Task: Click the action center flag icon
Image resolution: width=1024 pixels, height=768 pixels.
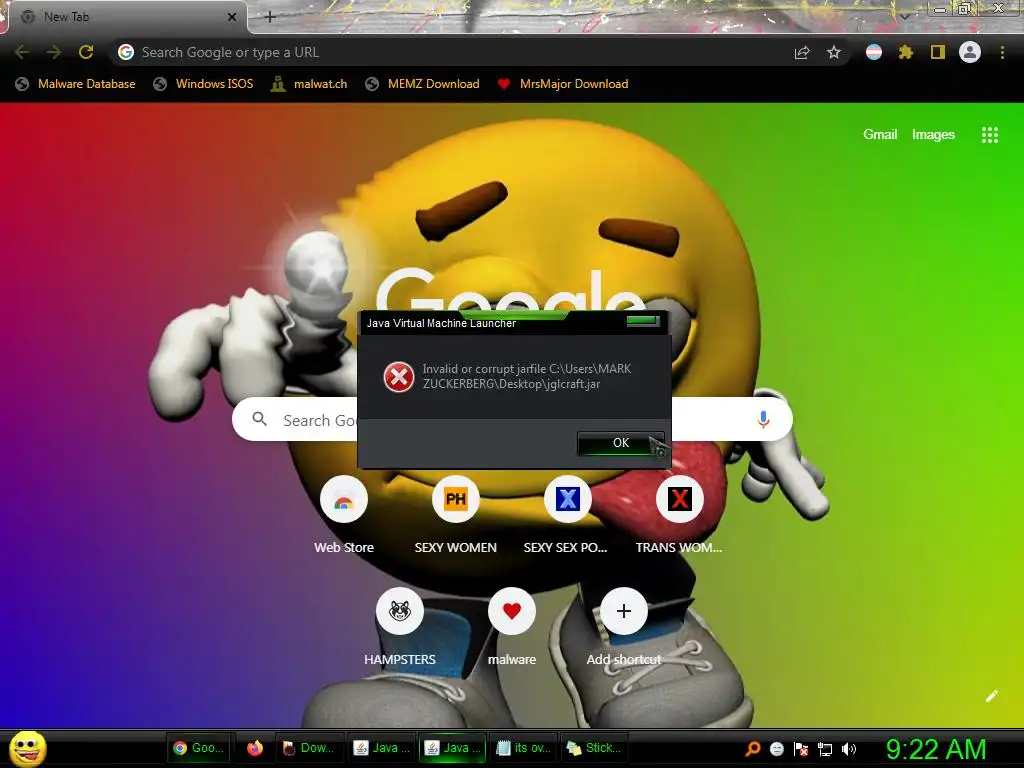Action: tap(801, 749)
